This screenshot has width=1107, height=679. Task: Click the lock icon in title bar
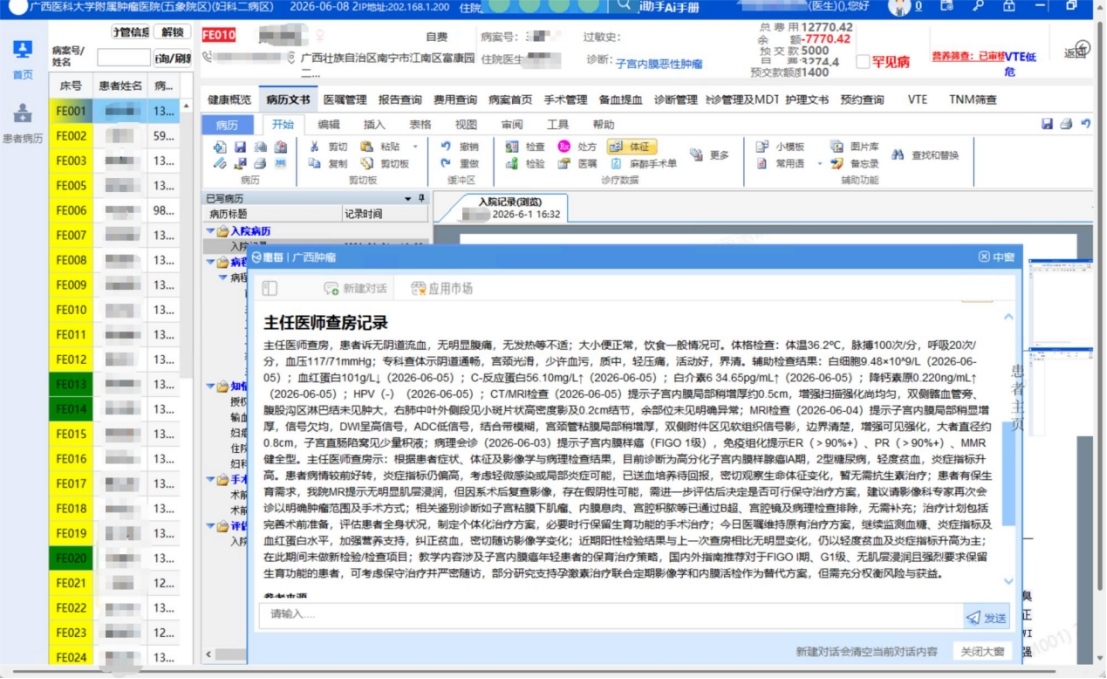coord(1009,6)
